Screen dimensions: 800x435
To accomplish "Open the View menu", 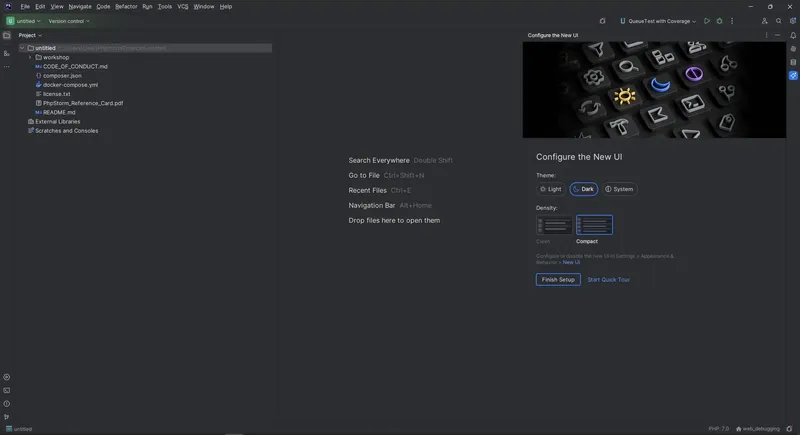I will coord(57,7).
